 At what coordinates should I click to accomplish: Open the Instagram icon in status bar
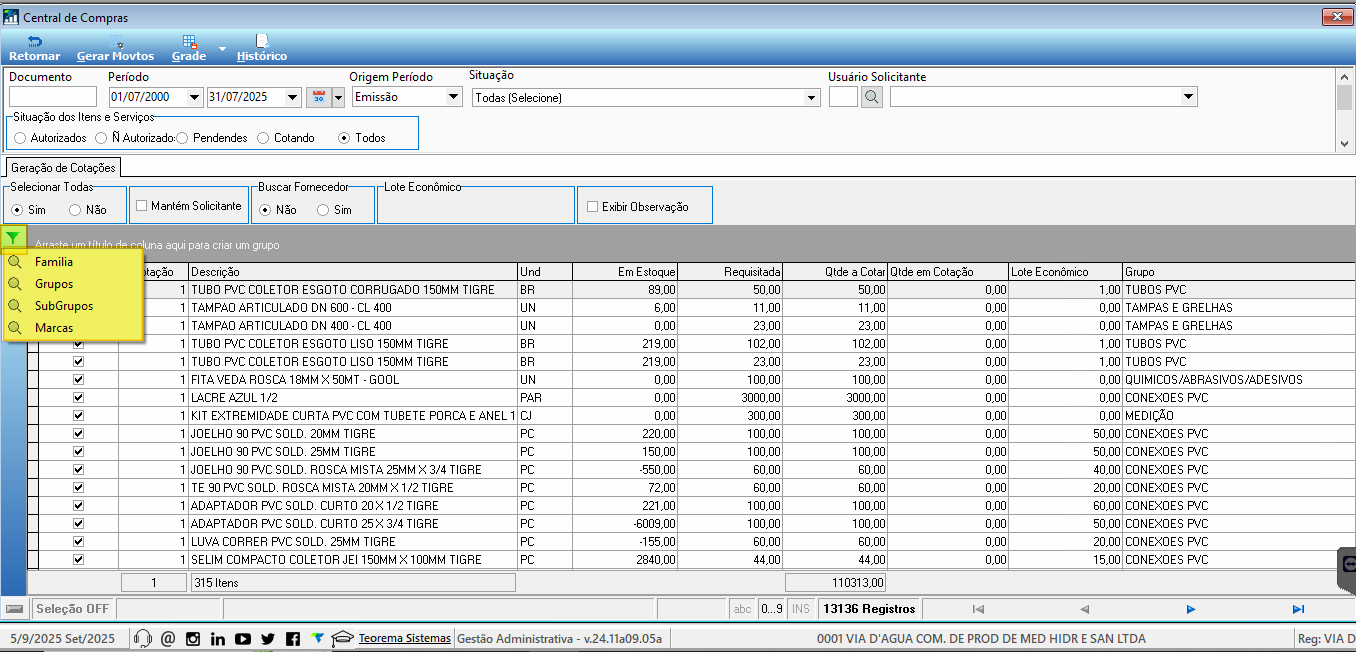193,638
